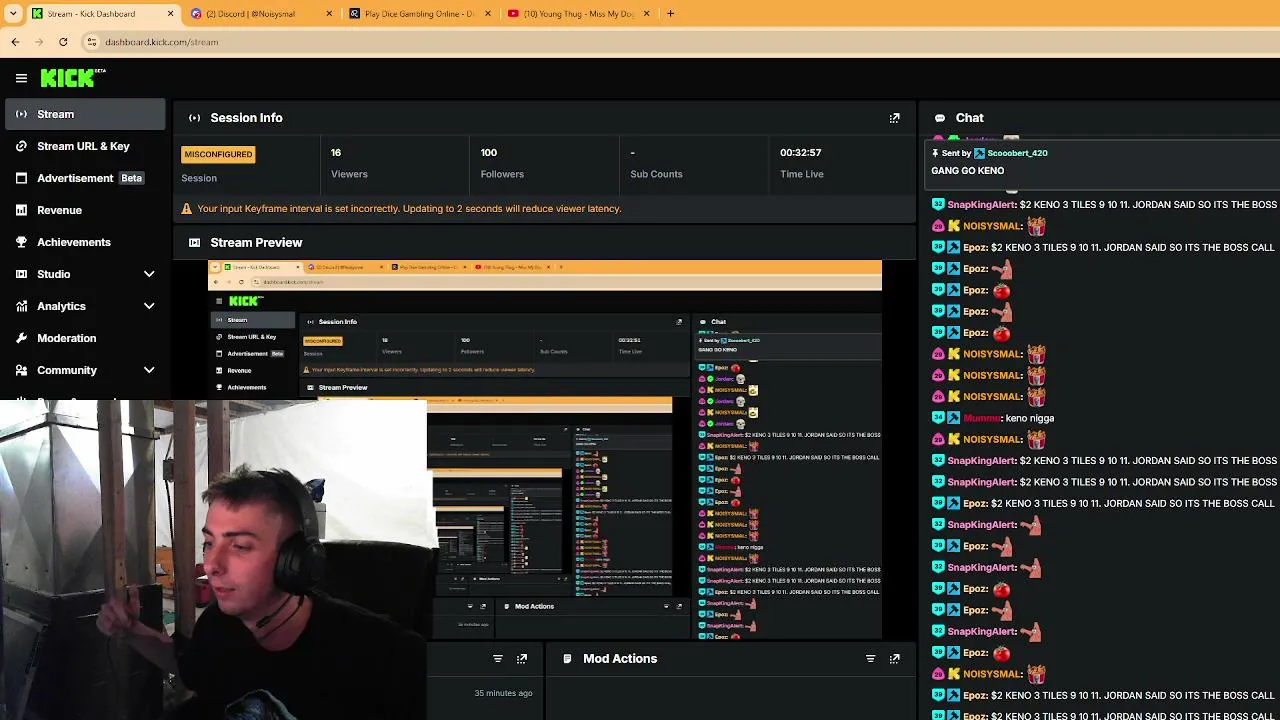
Task: Close the Play Dice Gambling Online tab
Action: pos(488,14)
